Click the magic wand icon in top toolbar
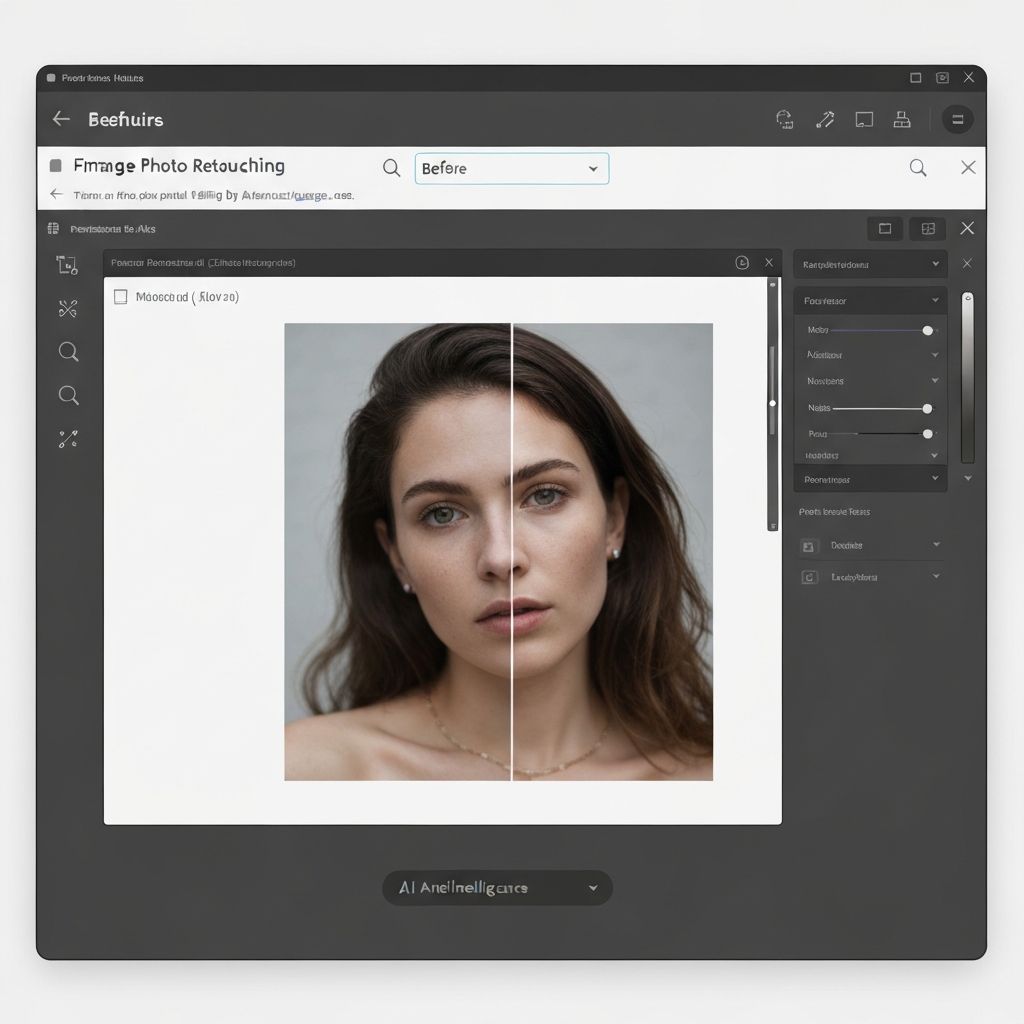The image size is (1024, 1024). (825, 120)
